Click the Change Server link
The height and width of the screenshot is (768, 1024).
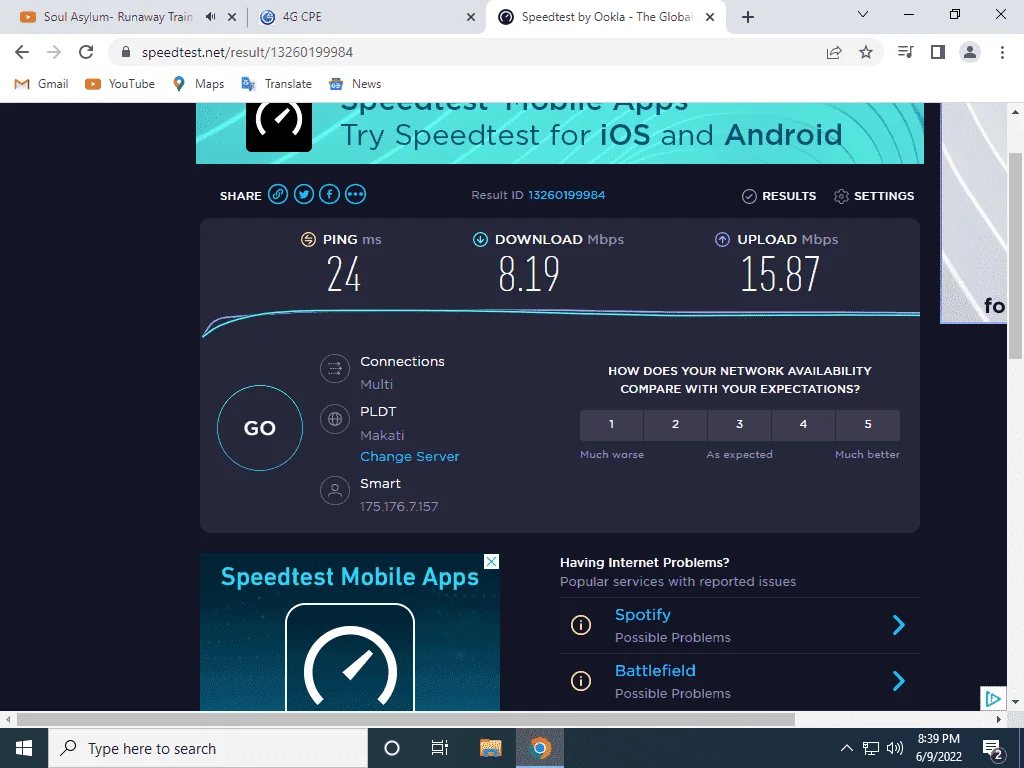click(409, 456)
